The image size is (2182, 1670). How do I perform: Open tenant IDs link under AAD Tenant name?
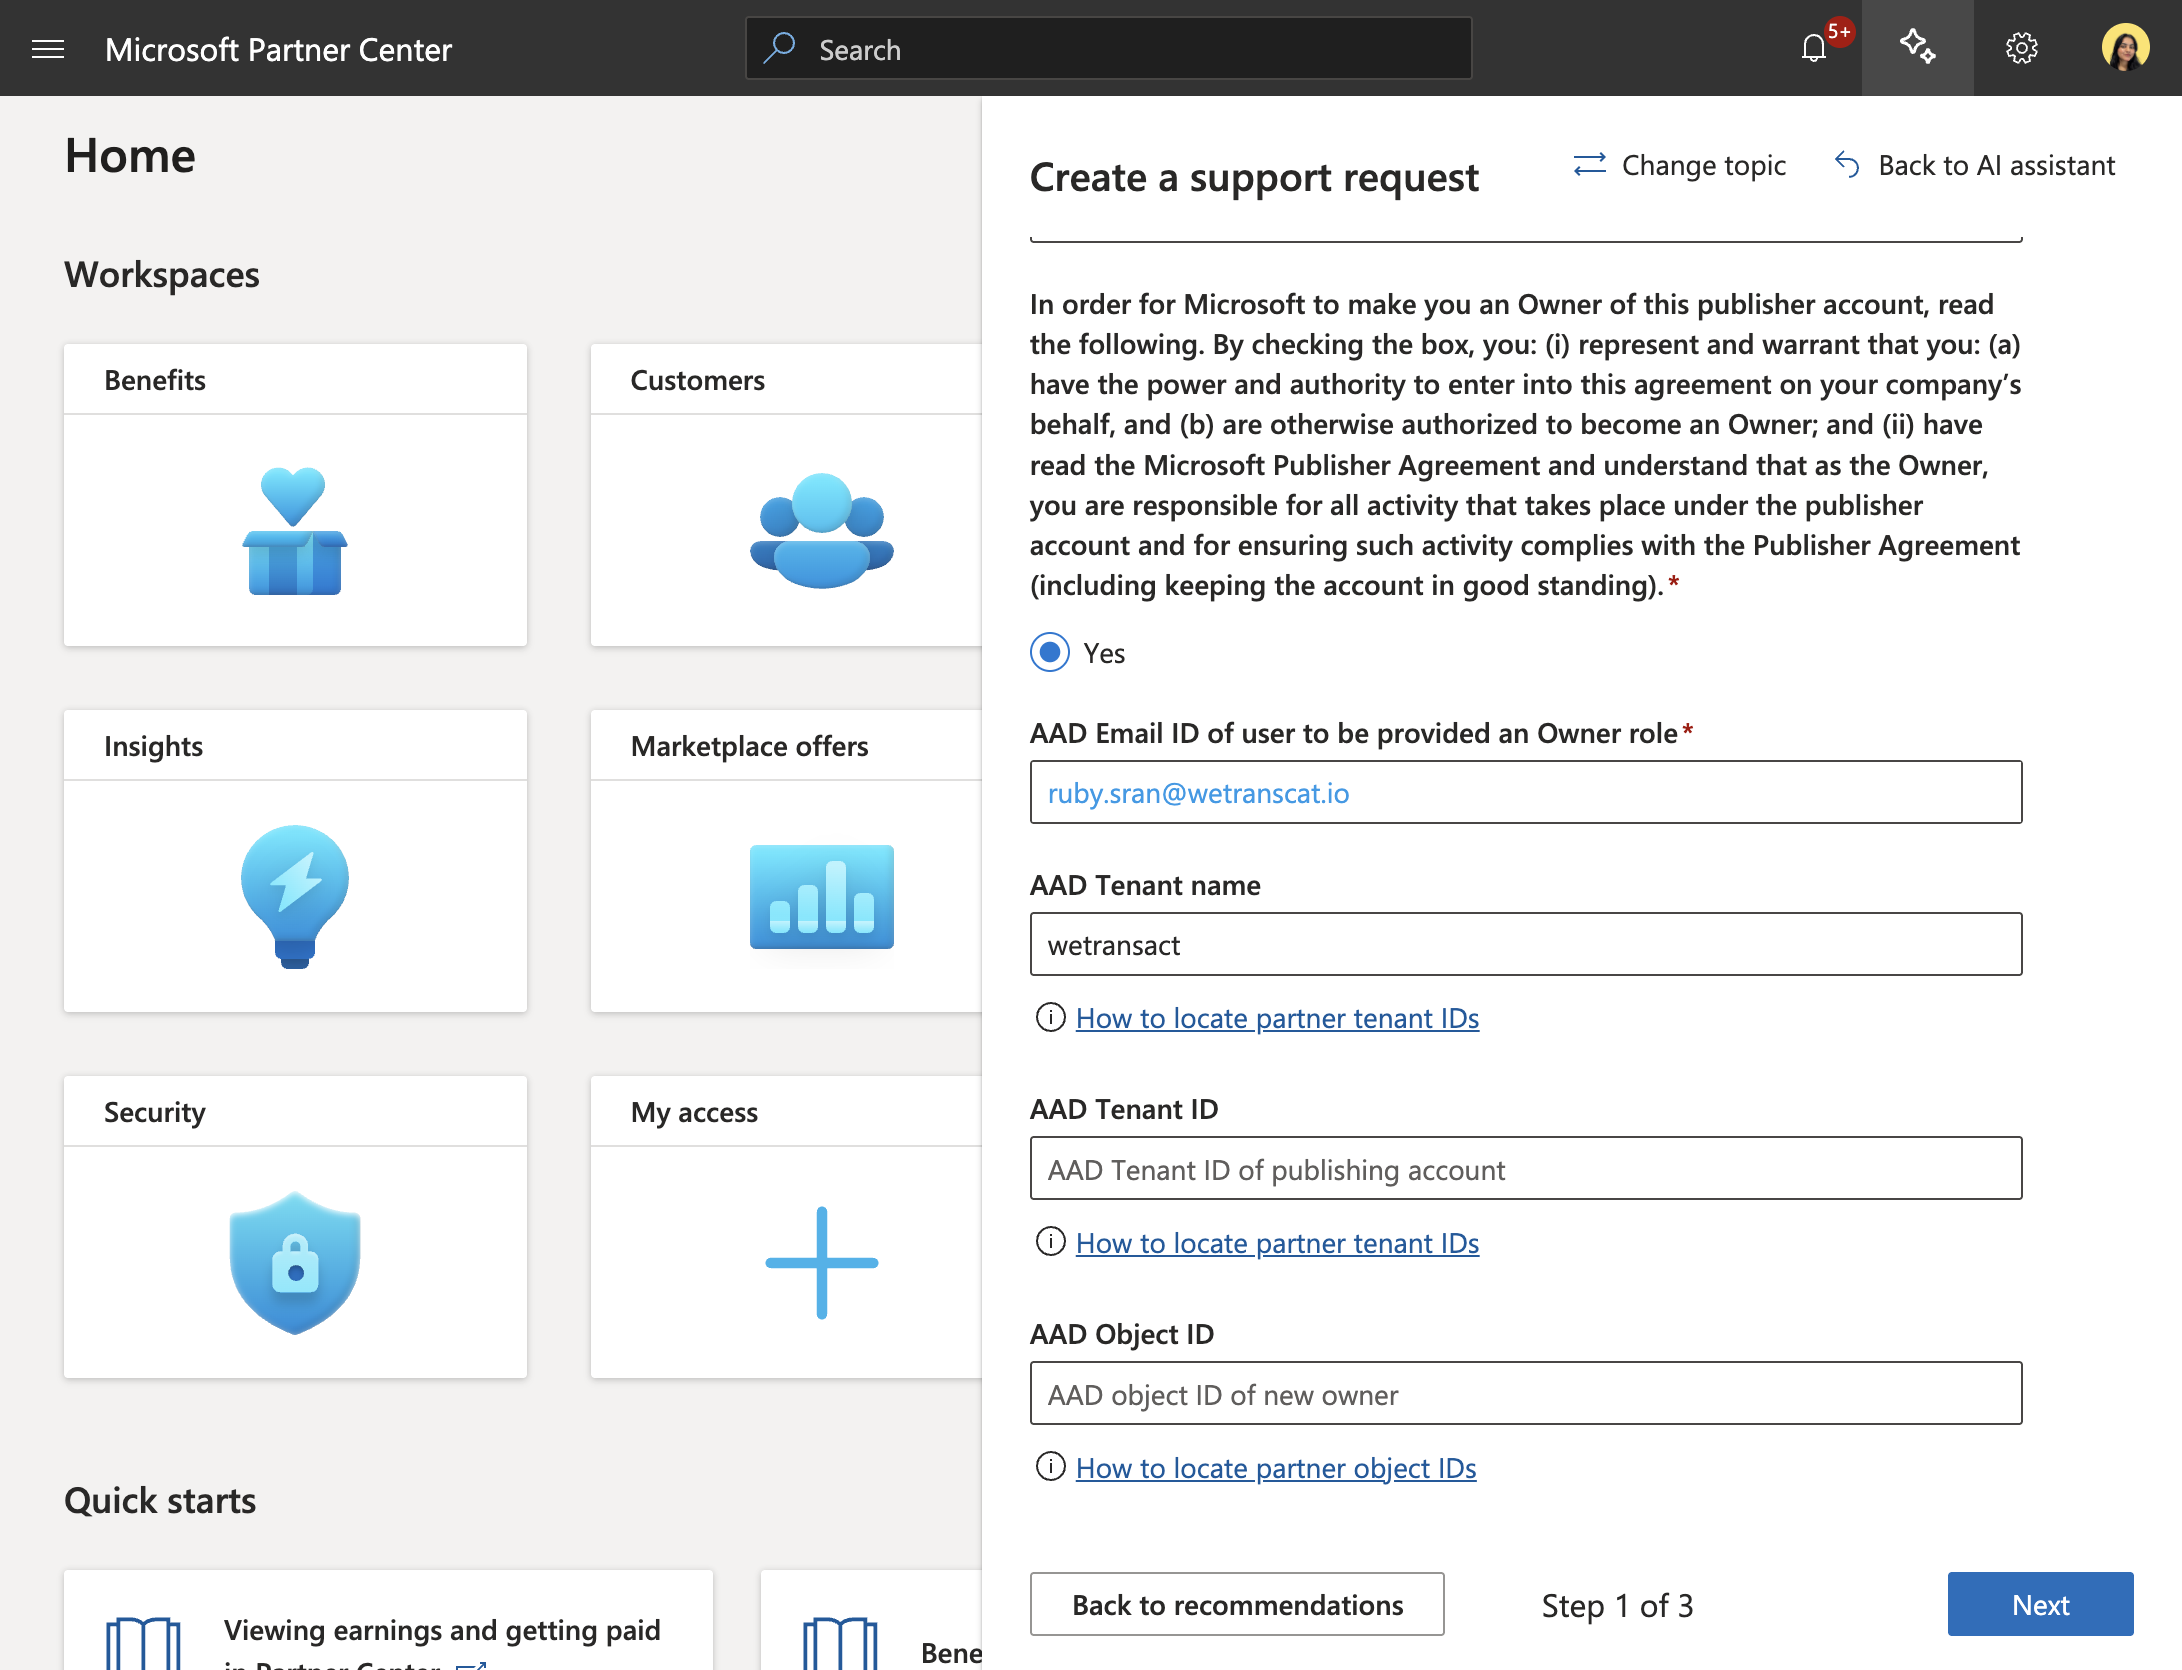coord(1277,1018)
